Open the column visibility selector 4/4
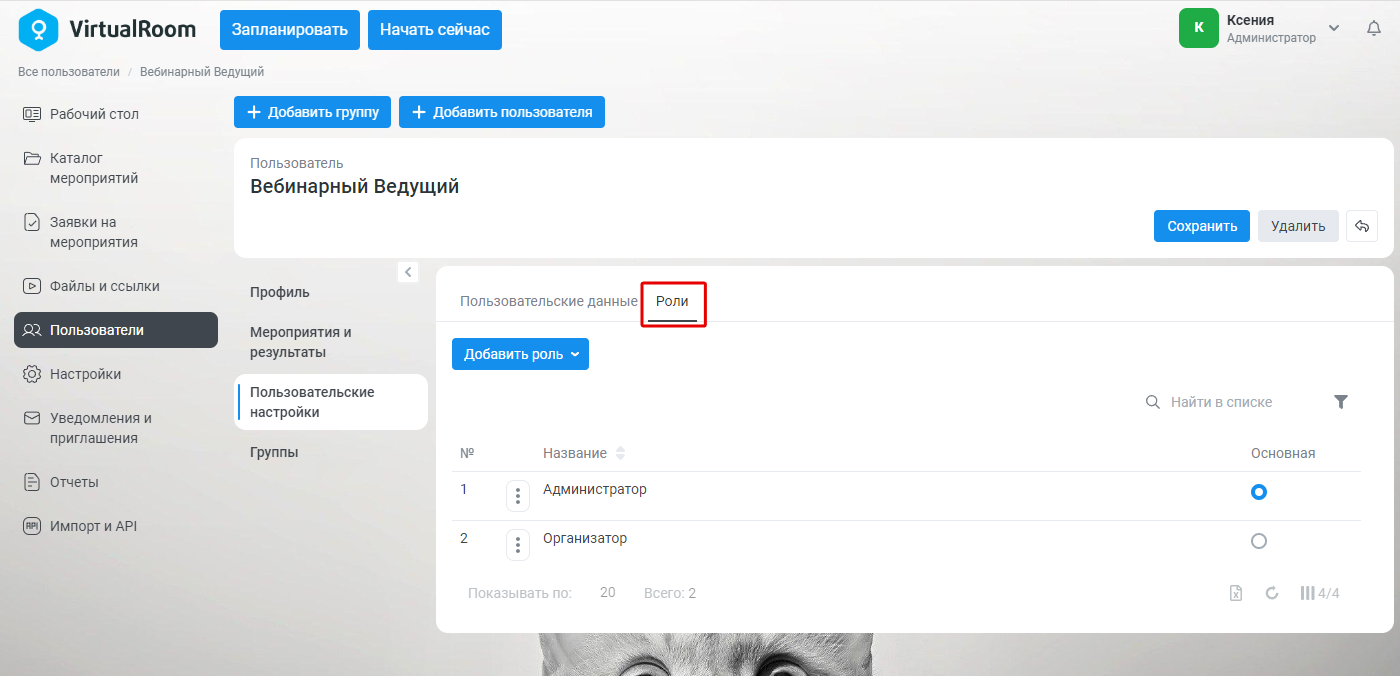 point(1320,593)
